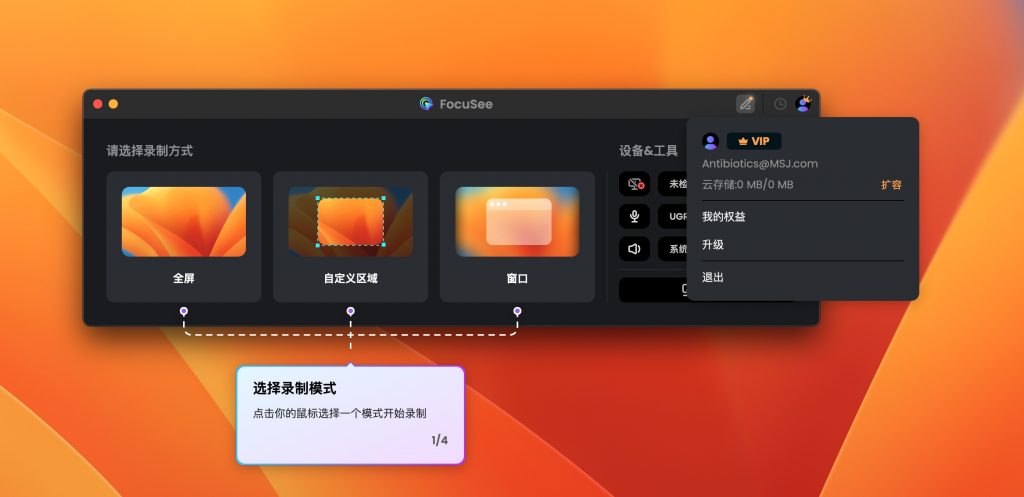Close the FocuSee window with red button

[x=98, y=104]
